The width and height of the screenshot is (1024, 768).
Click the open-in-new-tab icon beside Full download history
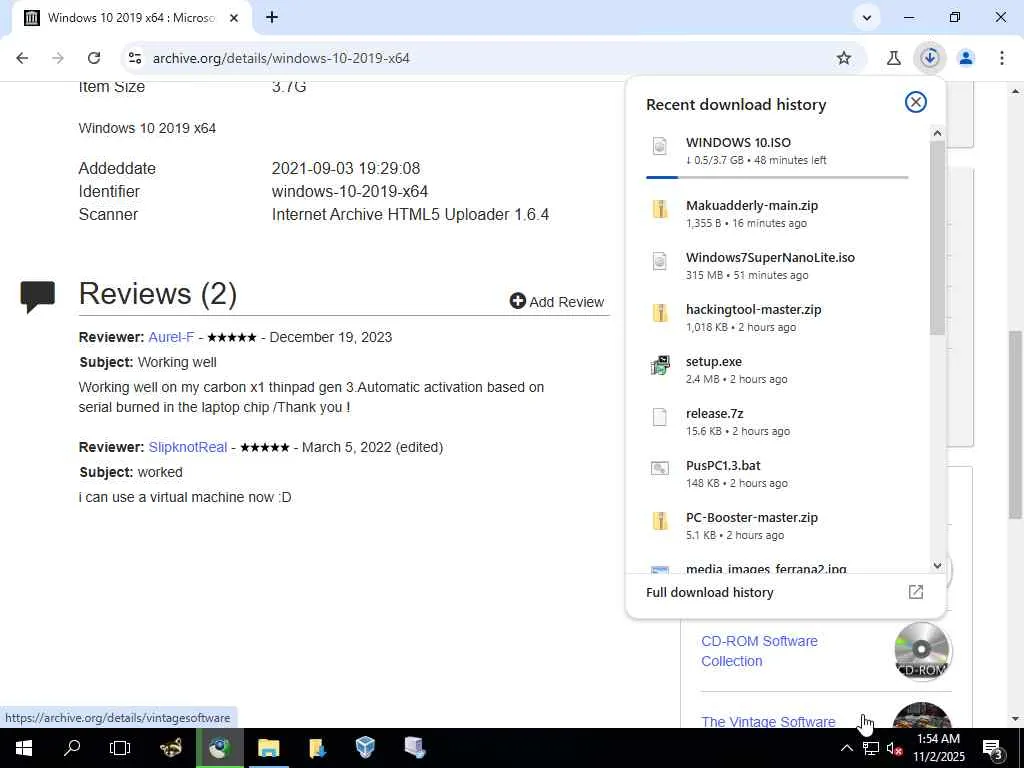(916, 592)
